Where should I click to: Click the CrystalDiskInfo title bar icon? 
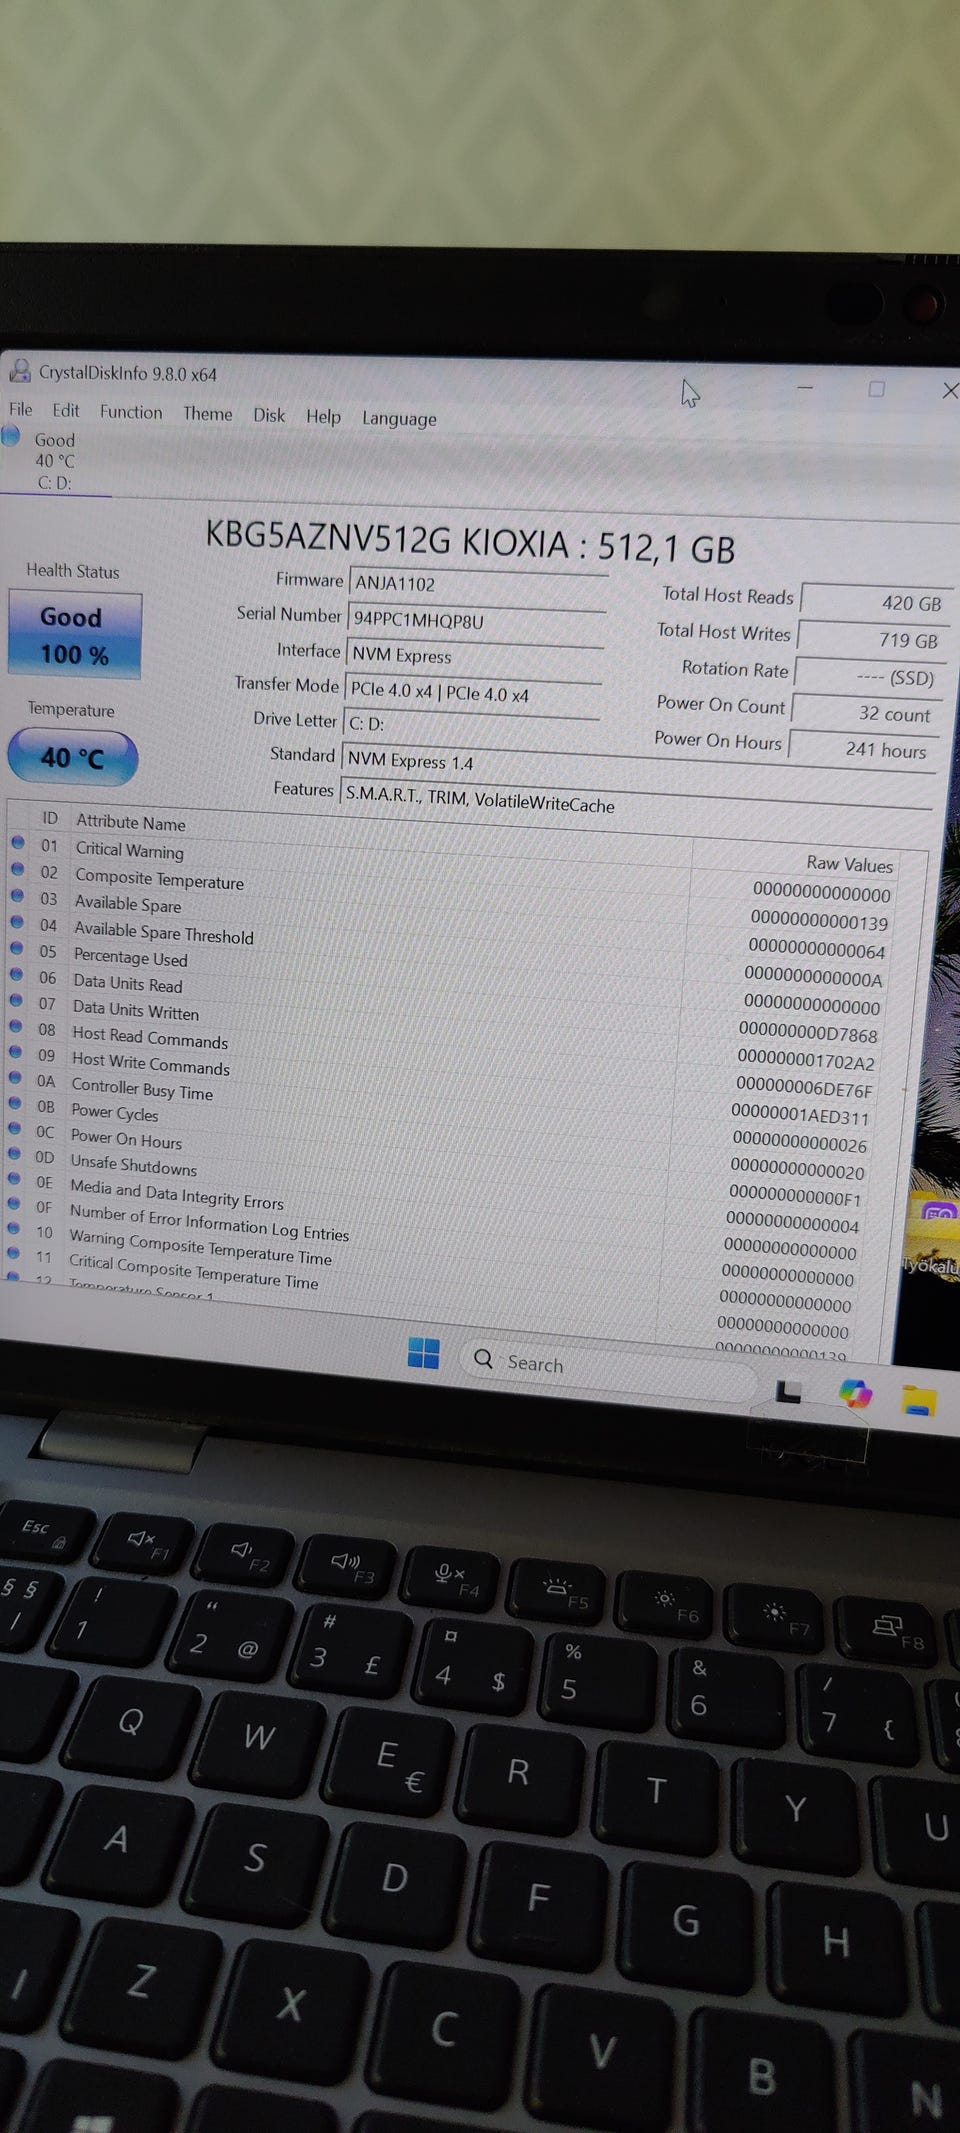click(x=19, y=370)
